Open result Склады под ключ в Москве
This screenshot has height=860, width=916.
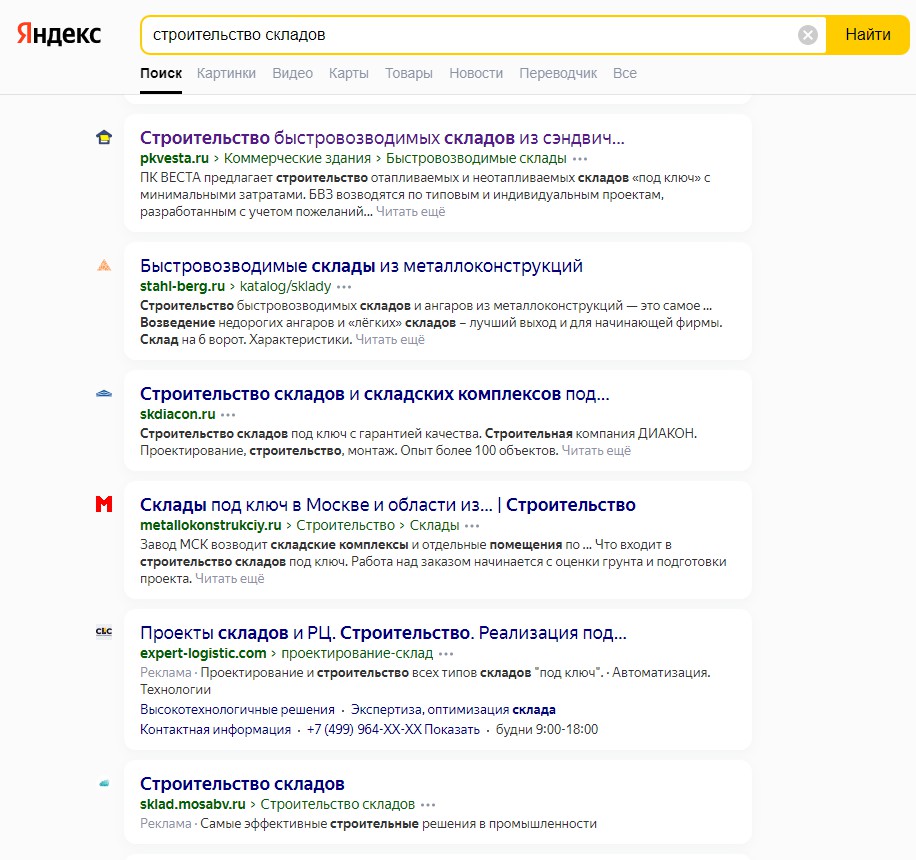[387, 504]
